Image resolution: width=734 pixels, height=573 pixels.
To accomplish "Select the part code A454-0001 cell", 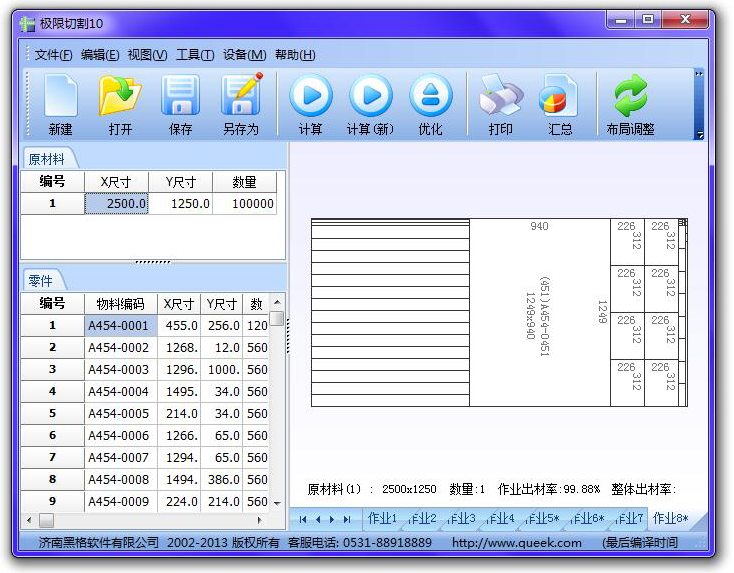I will 121,325.
